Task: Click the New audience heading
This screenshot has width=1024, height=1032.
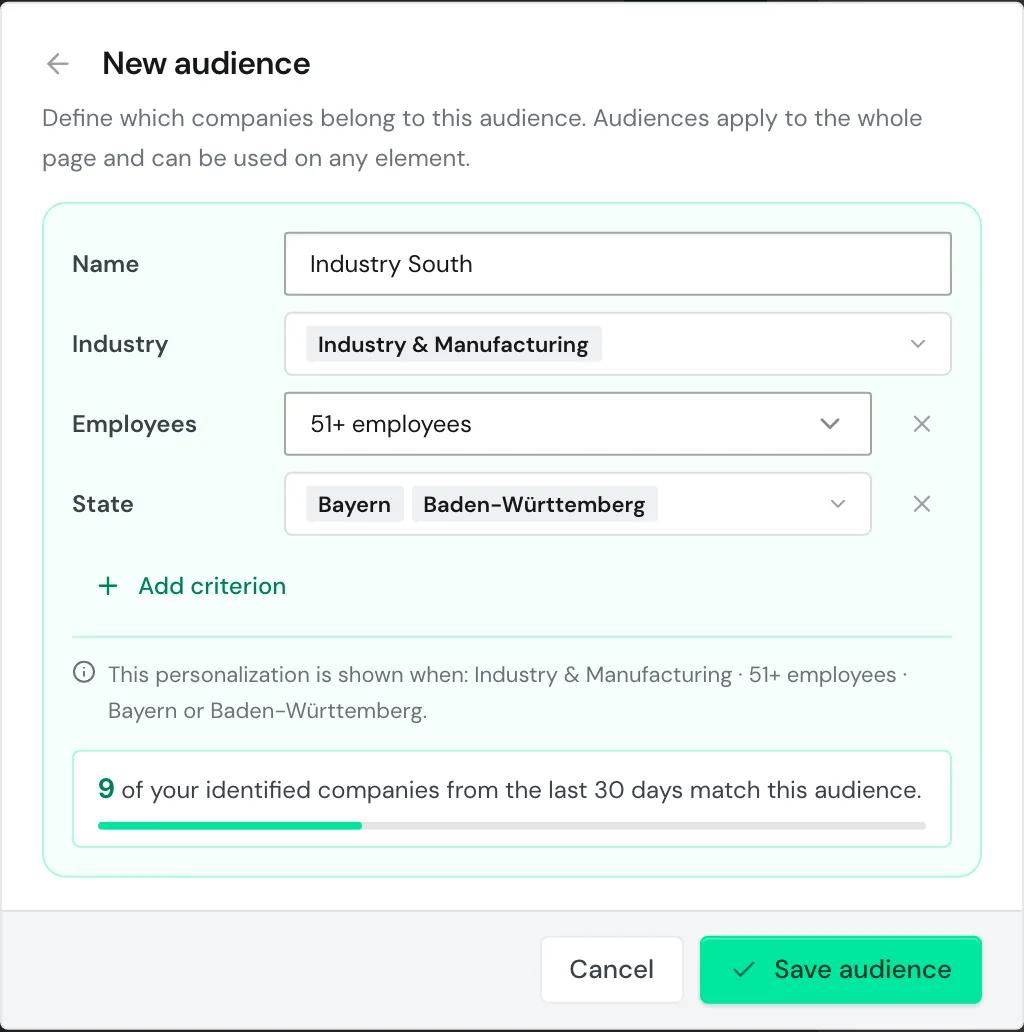Action: click(206, 64)
